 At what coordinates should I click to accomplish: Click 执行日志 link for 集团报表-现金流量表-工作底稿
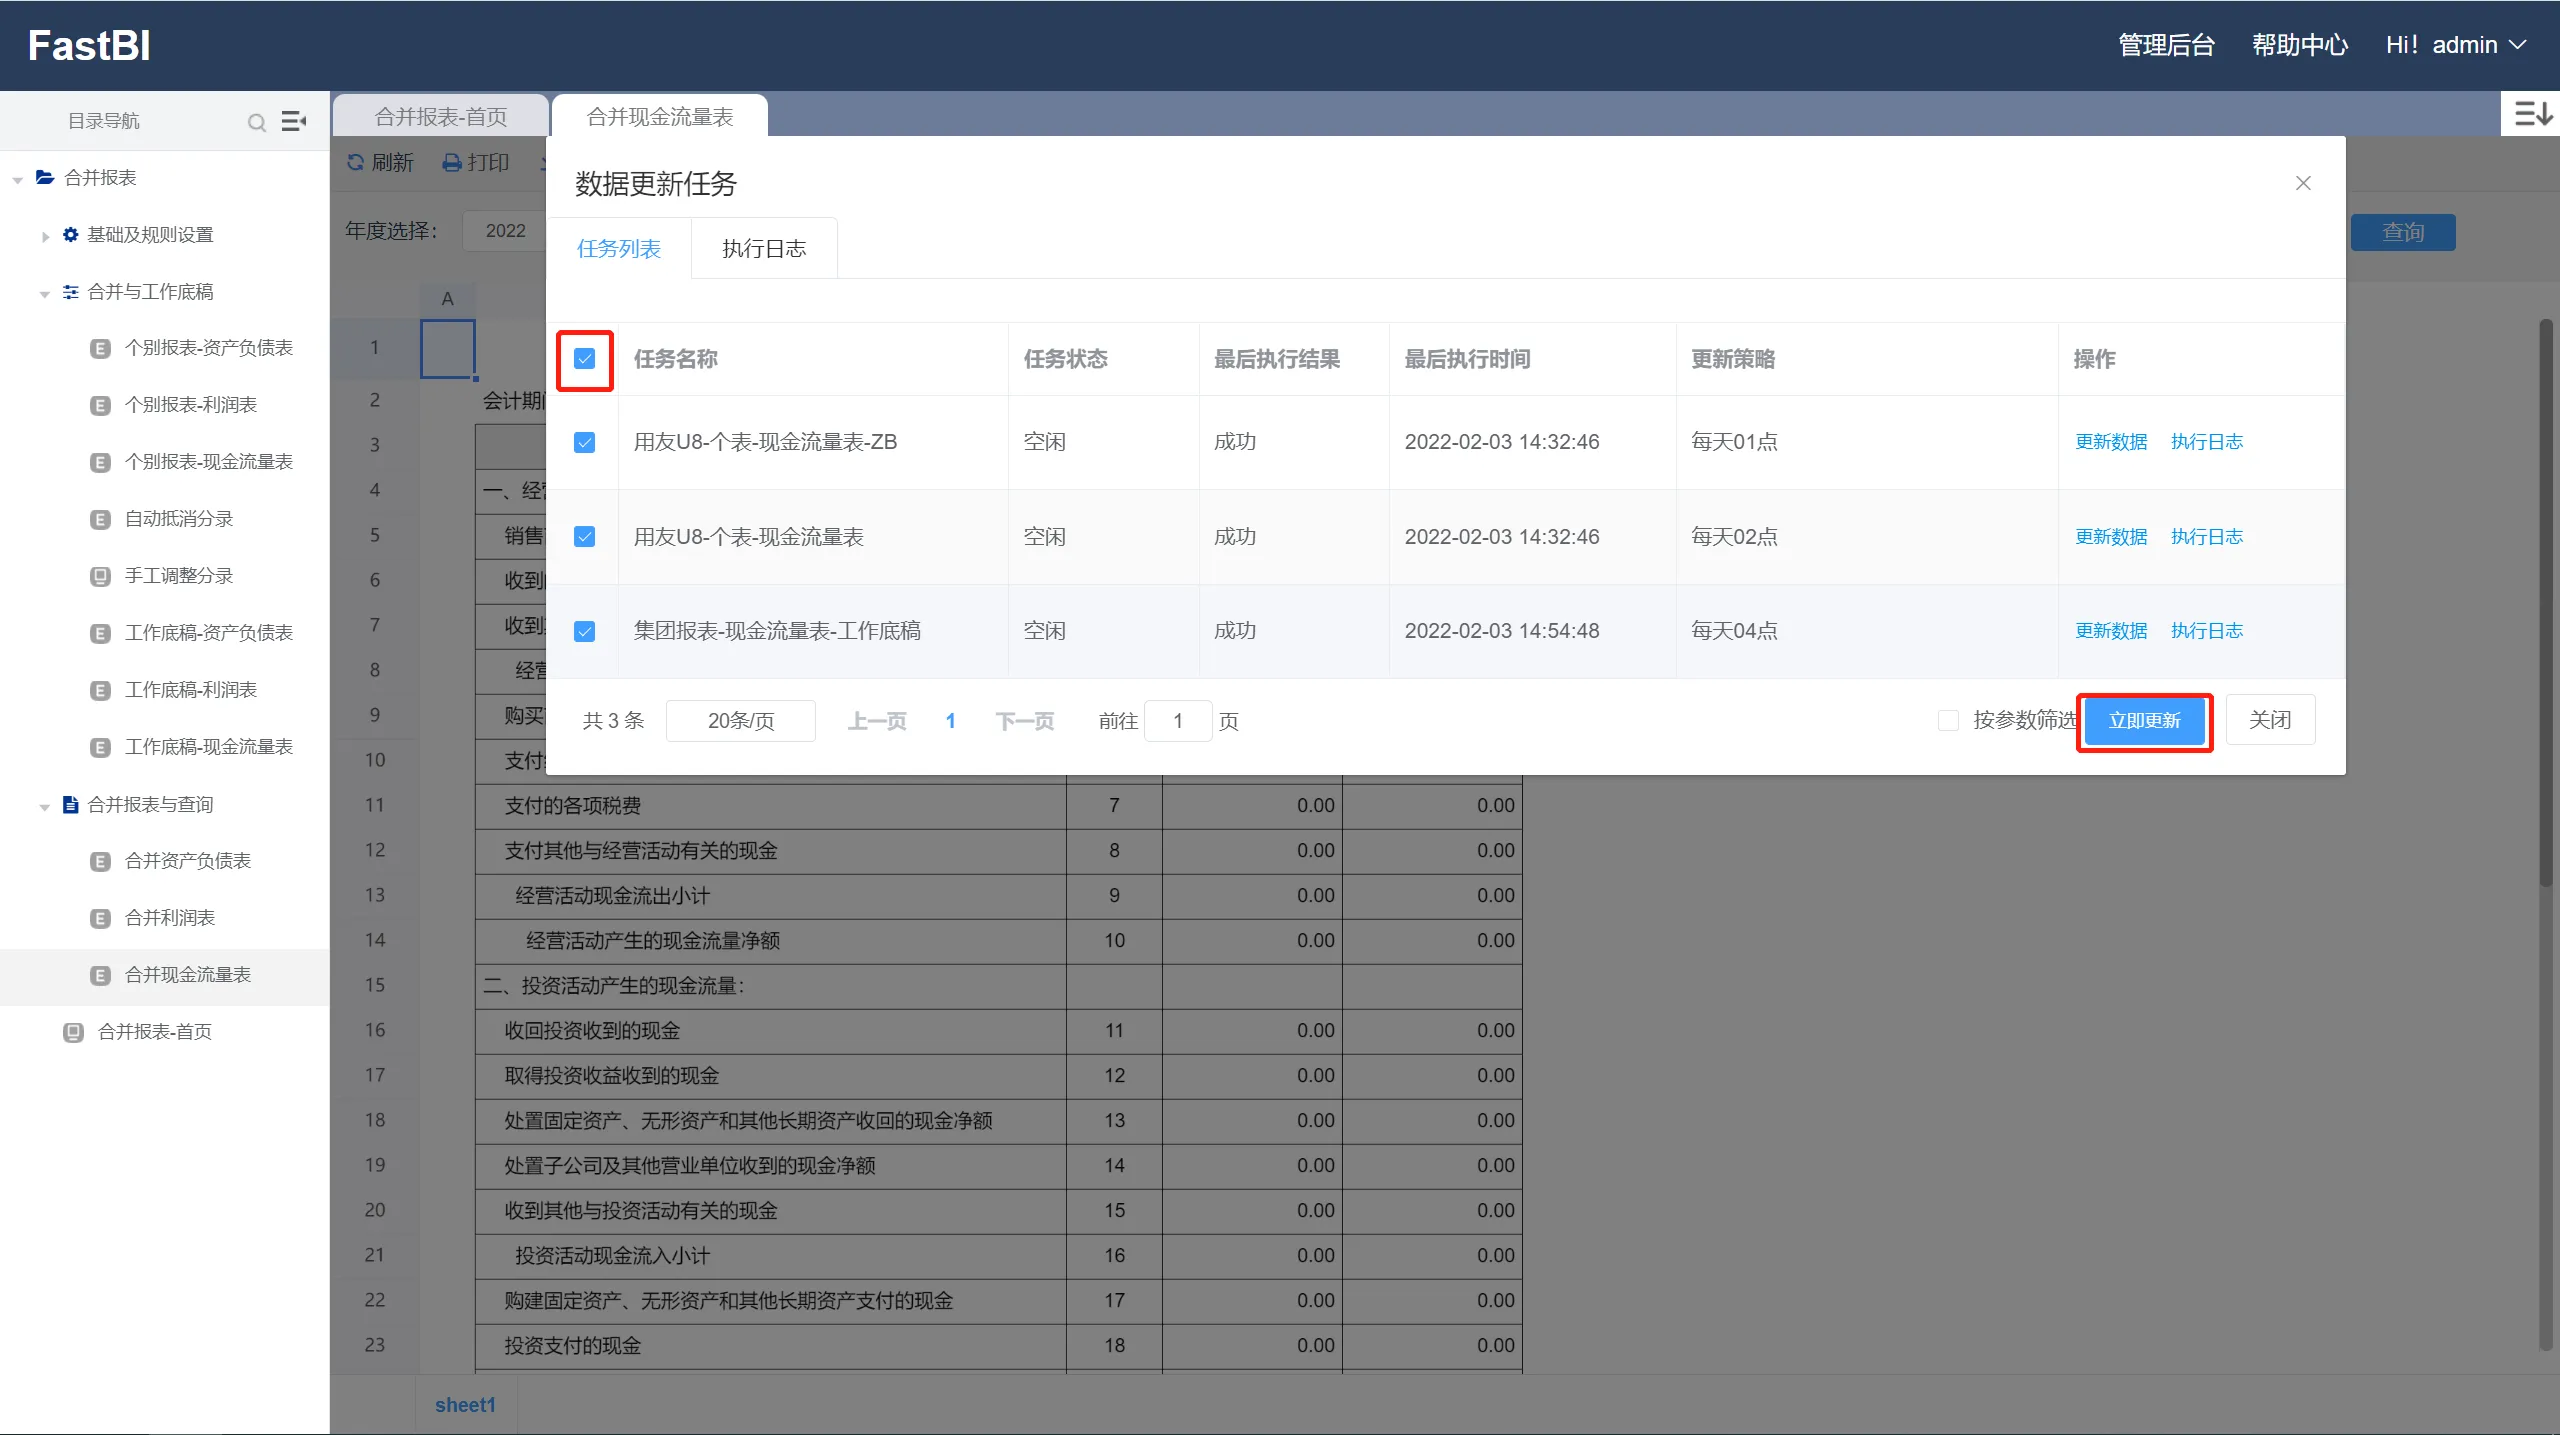2207,631
